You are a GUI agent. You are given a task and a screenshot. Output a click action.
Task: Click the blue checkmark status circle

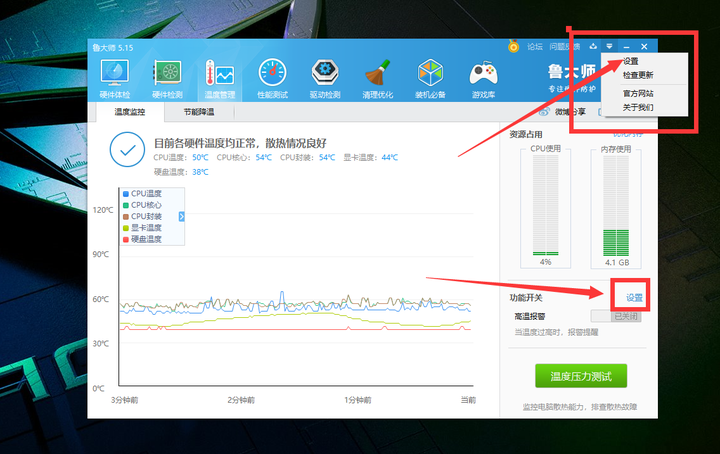127,149
